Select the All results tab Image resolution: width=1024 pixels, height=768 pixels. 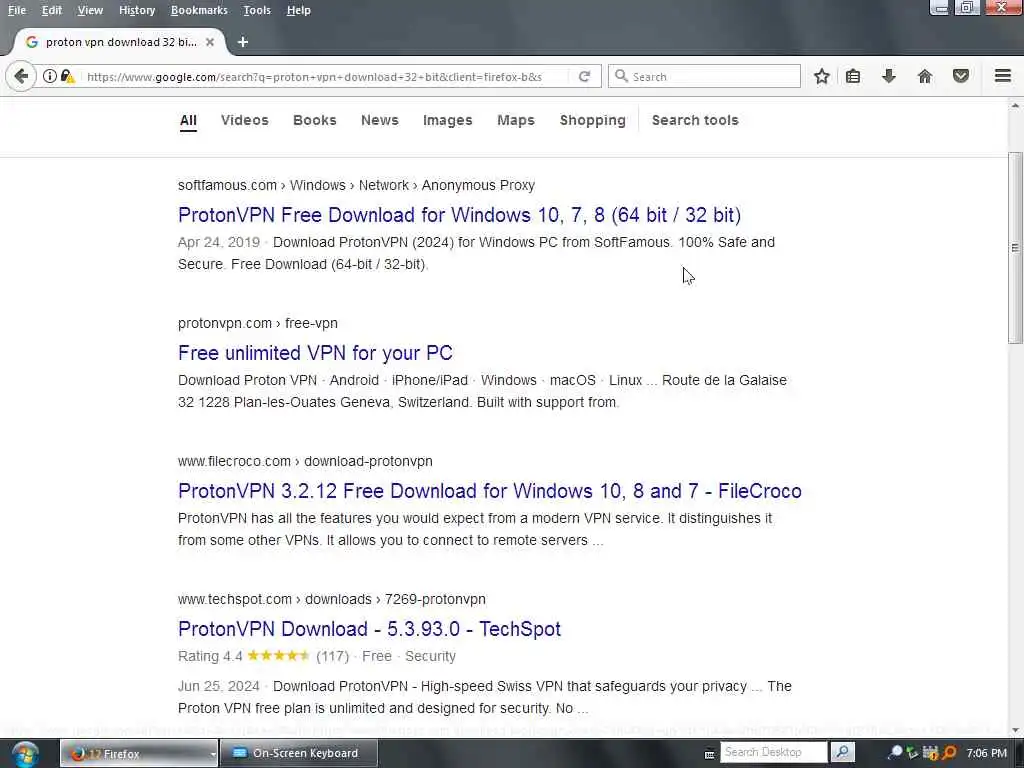coord(188,120)
